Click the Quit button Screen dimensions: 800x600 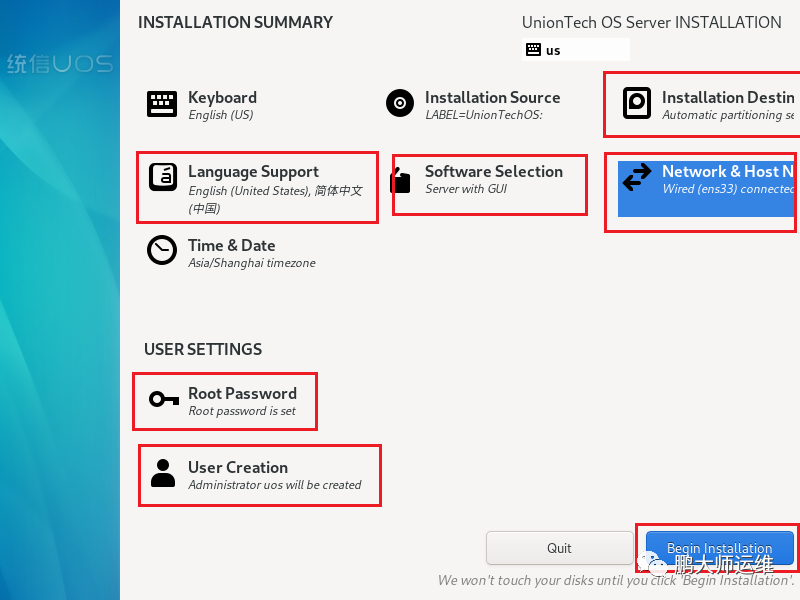click(x=560, y=548)
